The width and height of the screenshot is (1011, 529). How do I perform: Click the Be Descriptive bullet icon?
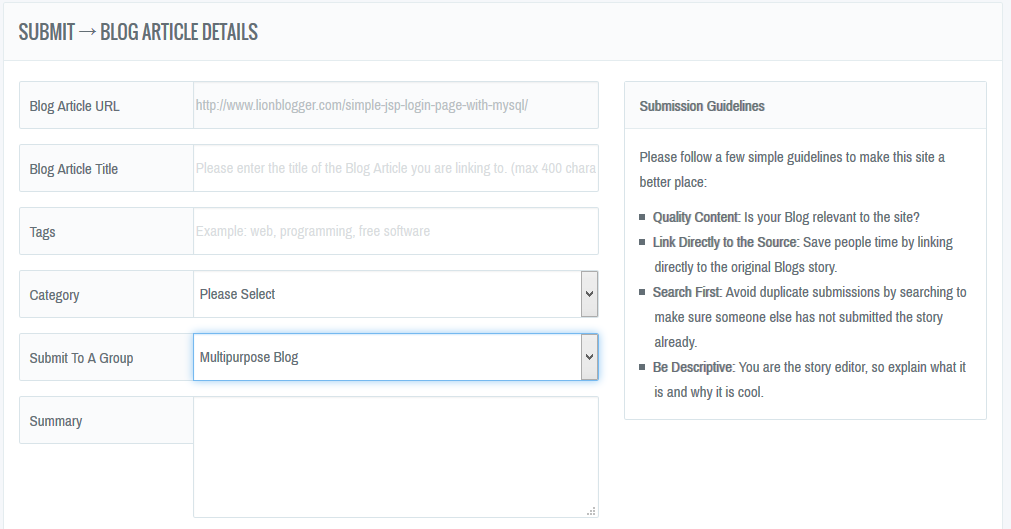click(643, 368)
